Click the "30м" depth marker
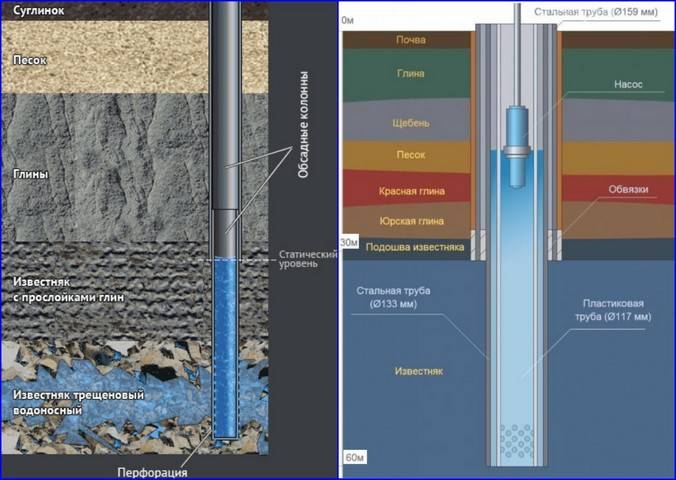 click(x=350, y=243)
